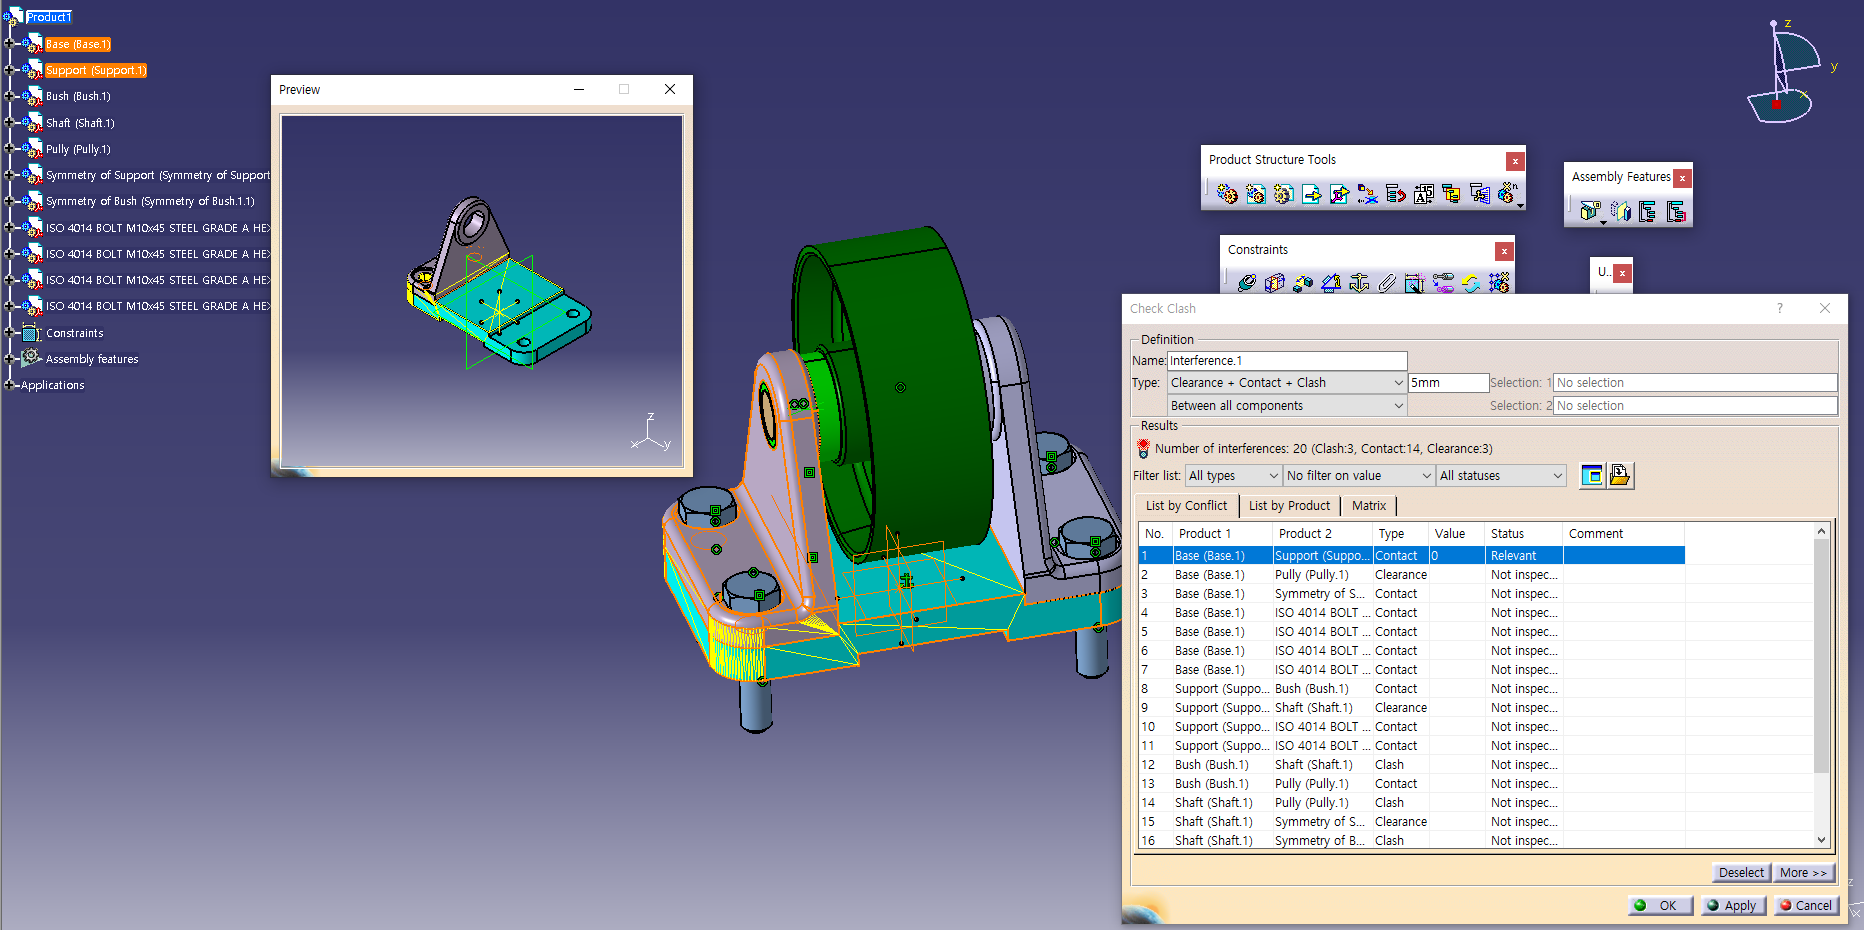Select interference row 12, Bush and Shaft clash
This screenshot has height=930, width=1864.
pos(1411,765)
